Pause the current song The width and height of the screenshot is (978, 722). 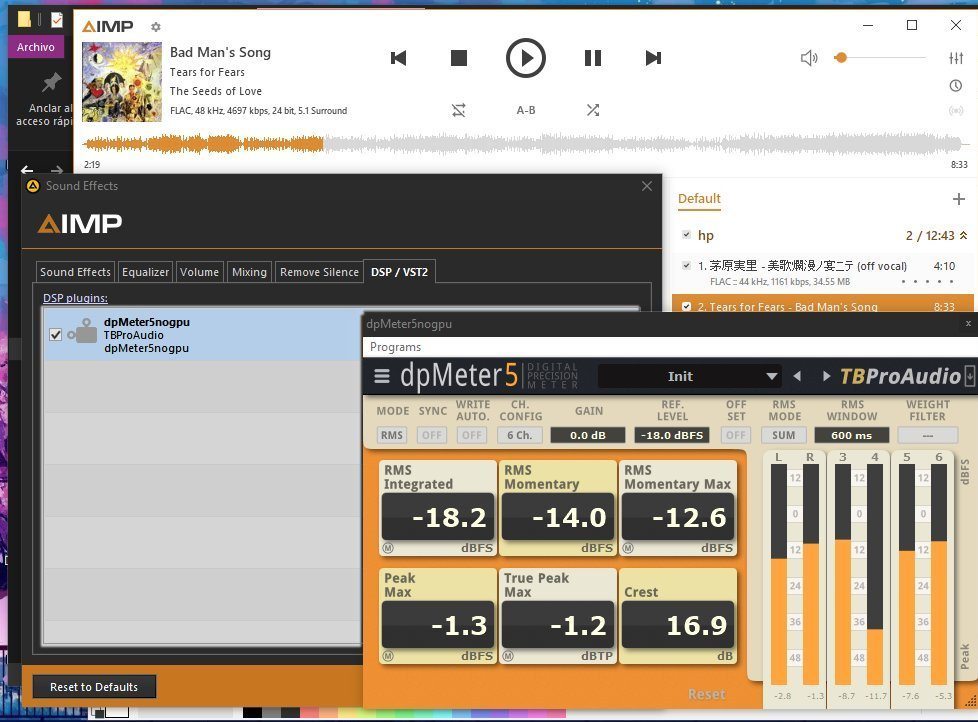click(x=593, y=58)
